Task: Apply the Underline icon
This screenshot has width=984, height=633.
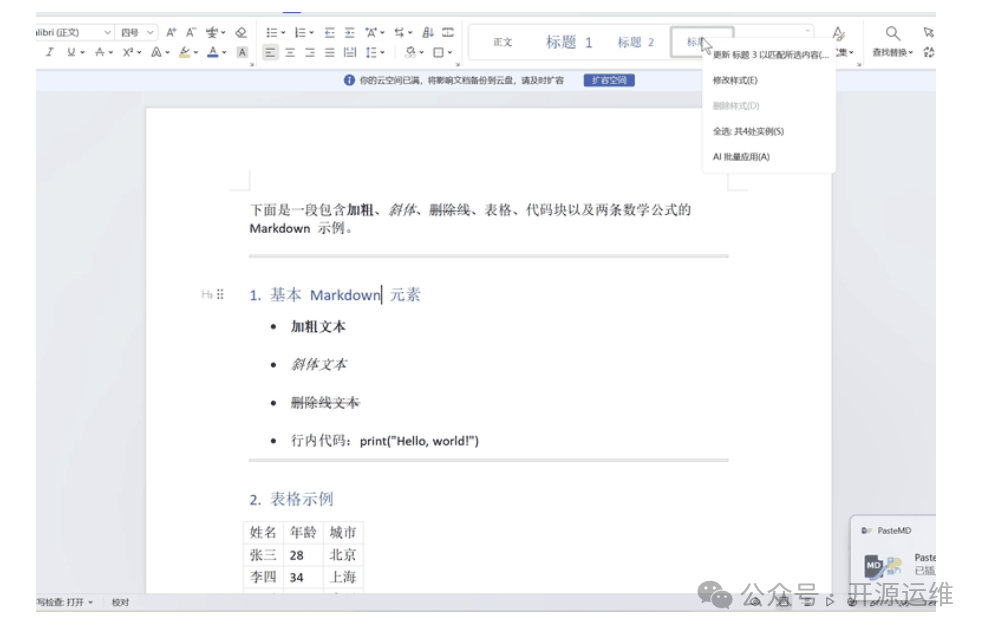Action: coord(70,51)
